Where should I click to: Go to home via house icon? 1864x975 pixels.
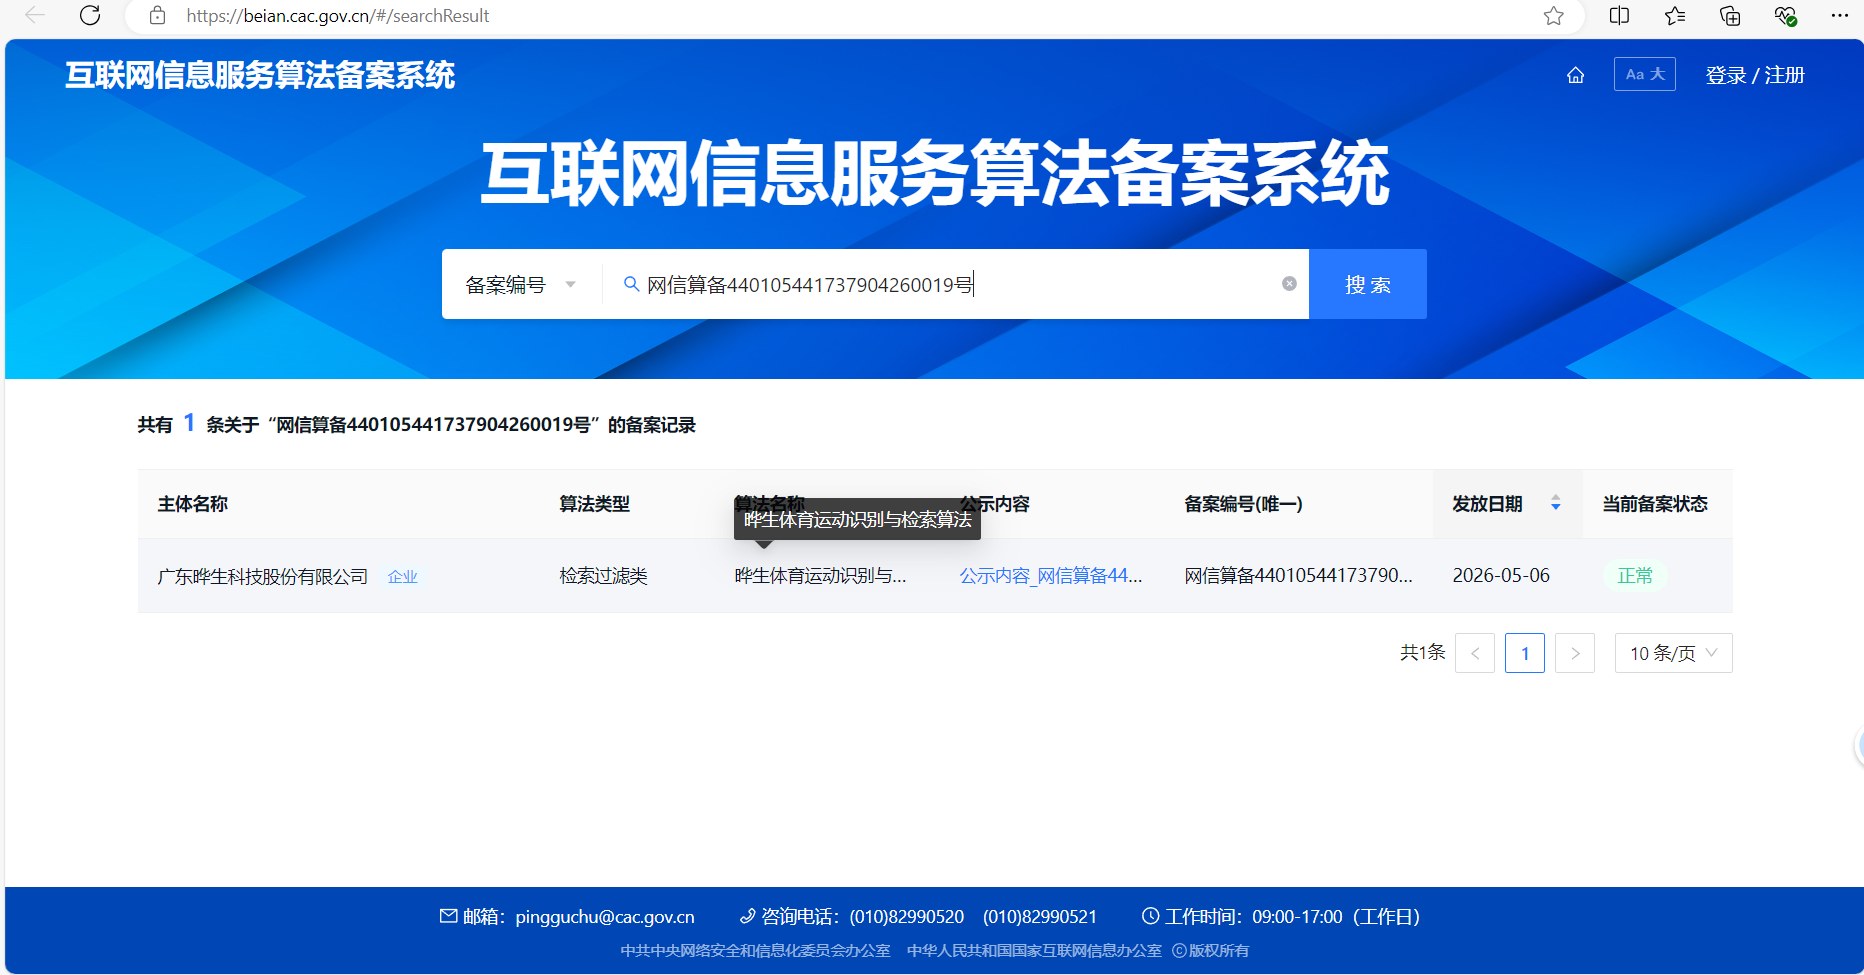1575,75
